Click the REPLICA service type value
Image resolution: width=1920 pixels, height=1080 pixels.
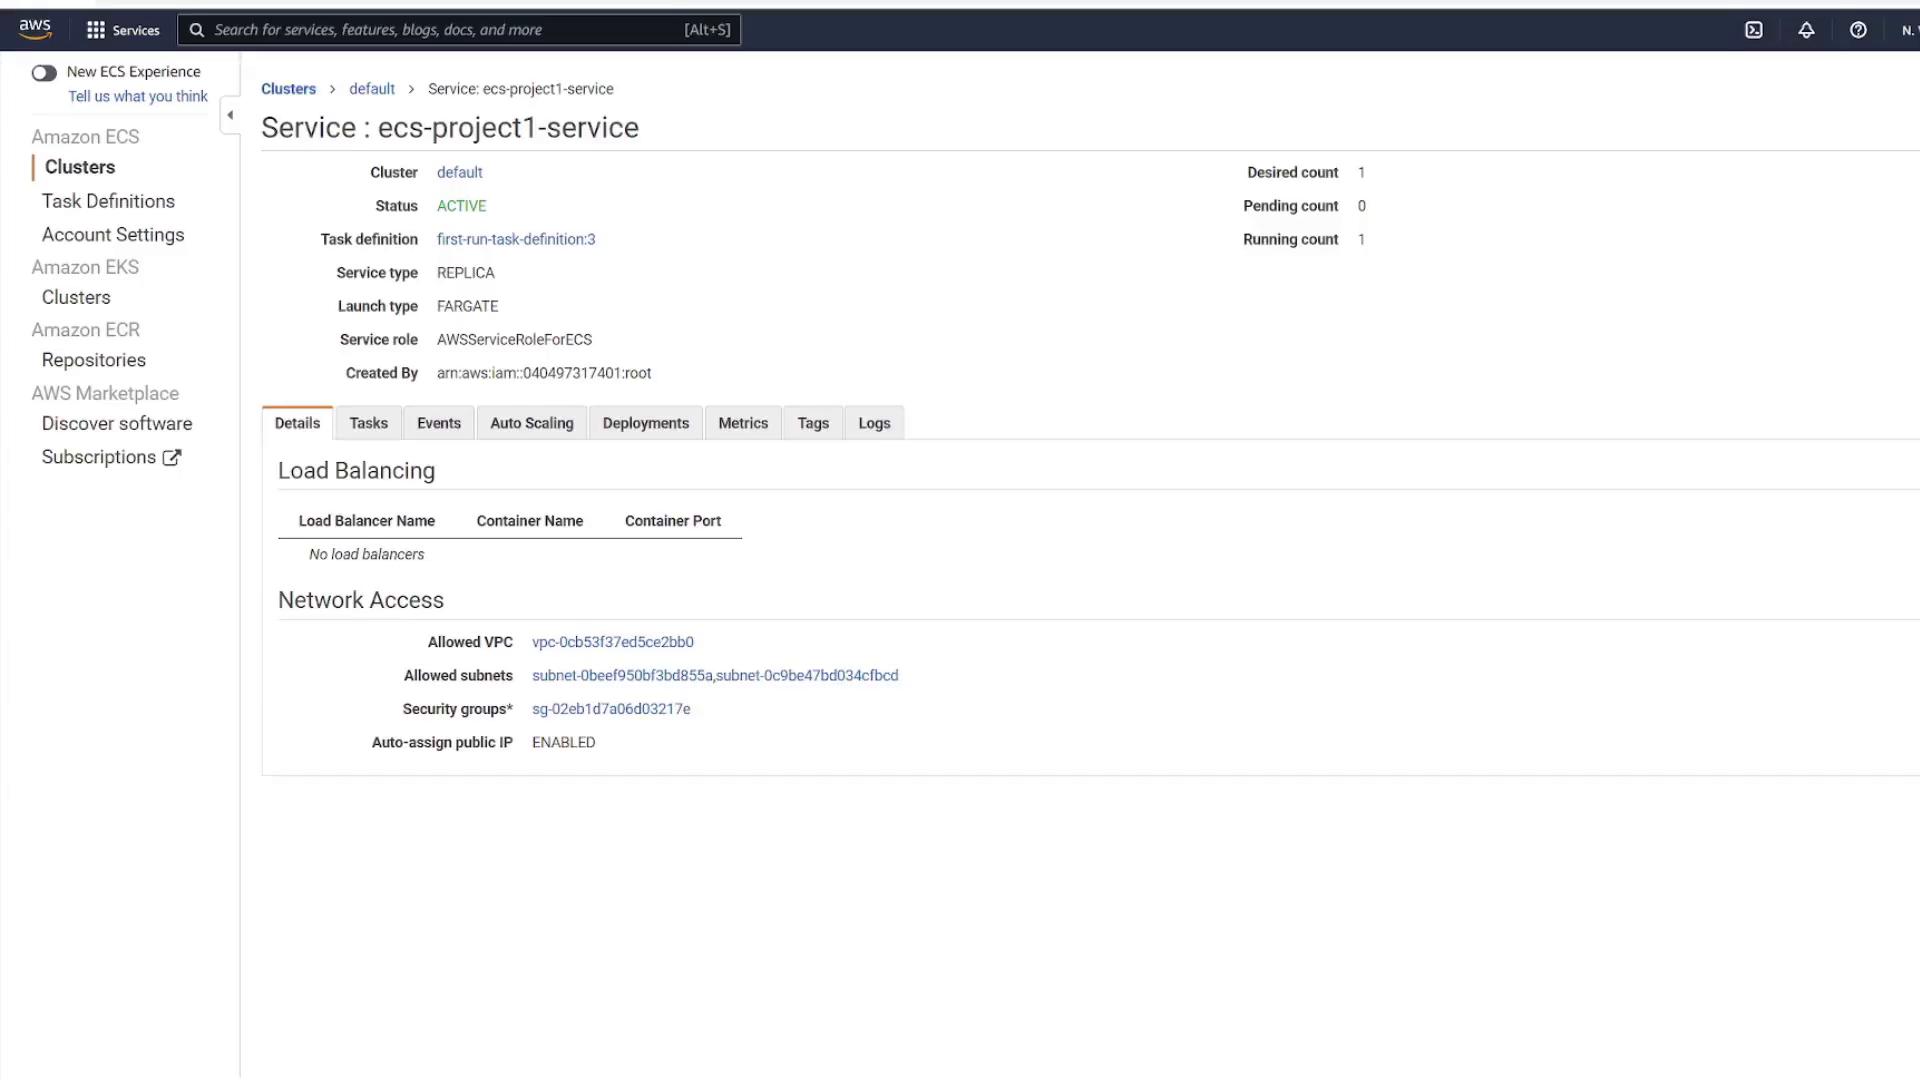(466, 273)
